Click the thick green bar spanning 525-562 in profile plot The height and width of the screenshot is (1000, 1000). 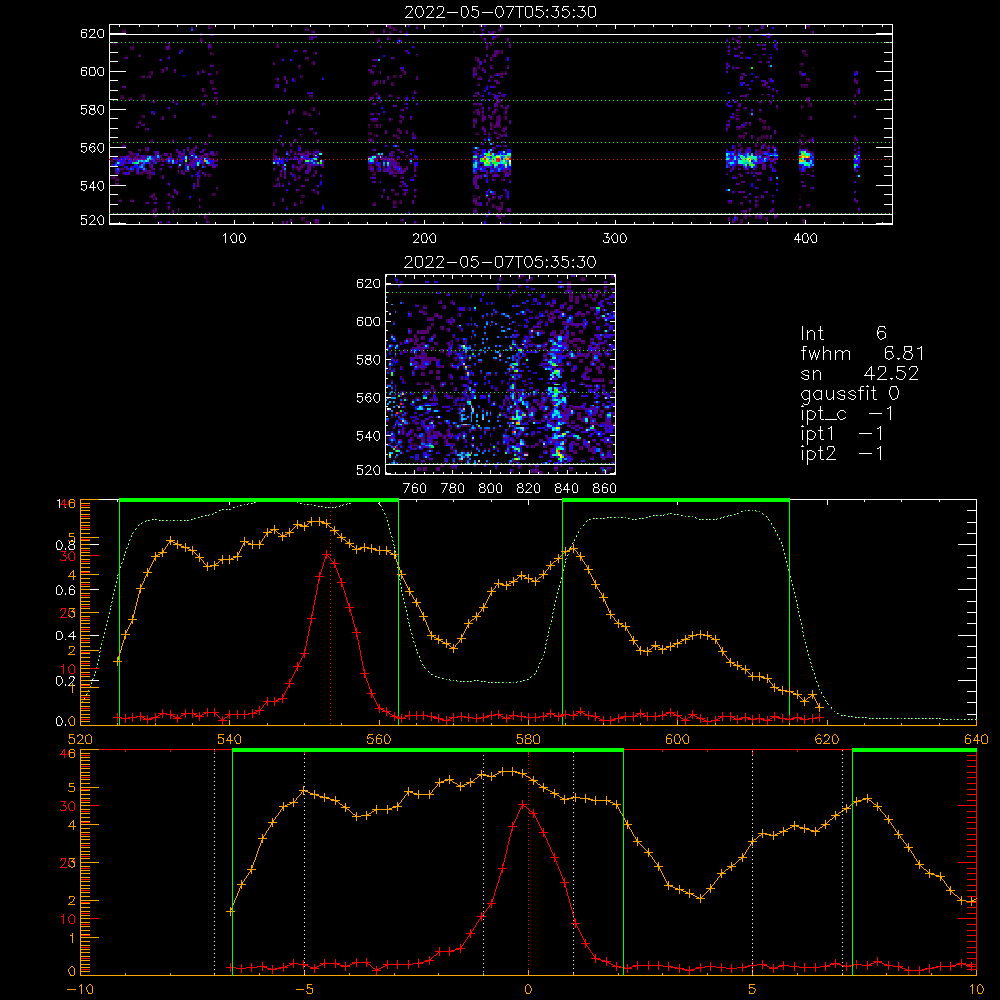(x=259, y=500)
